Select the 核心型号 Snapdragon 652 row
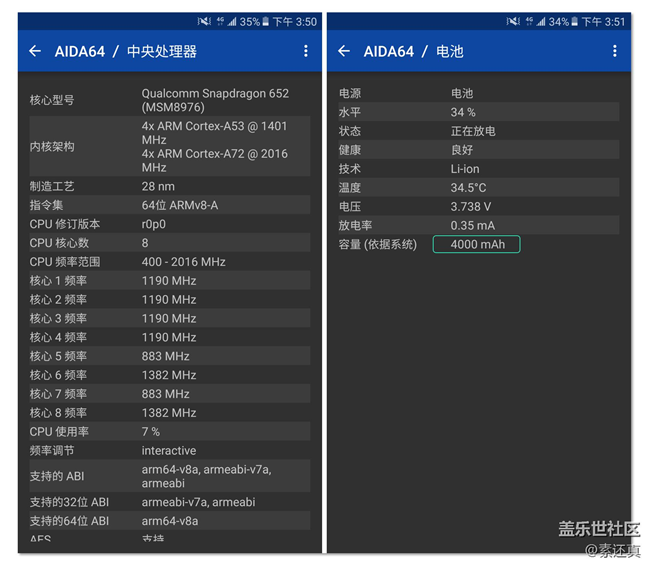 coord(170,100)
